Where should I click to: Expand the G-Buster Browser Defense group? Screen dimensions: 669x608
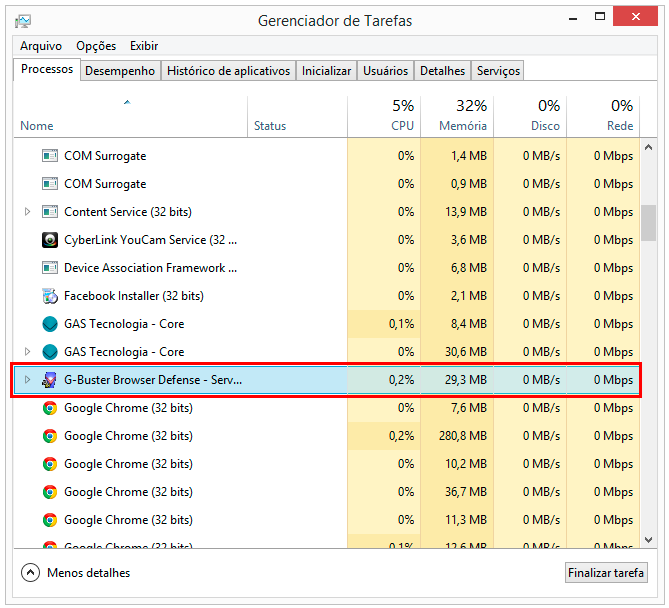pos(27,380)
